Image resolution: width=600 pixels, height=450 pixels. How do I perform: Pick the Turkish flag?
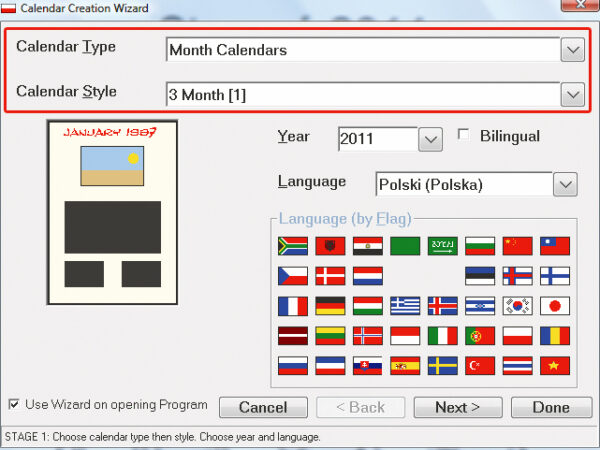pos(480,366)
